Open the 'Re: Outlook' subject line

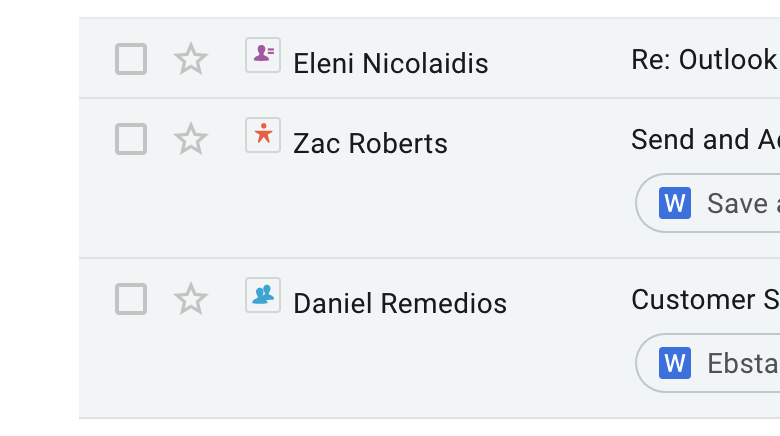click(x=703, y=60)
